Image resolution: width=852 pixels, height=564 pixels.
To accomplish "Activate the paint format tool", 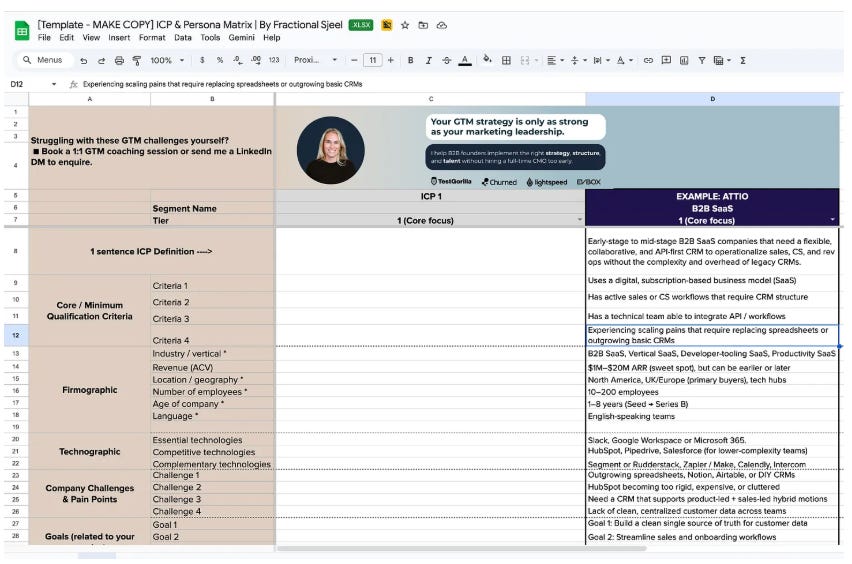I will point(137,60).
